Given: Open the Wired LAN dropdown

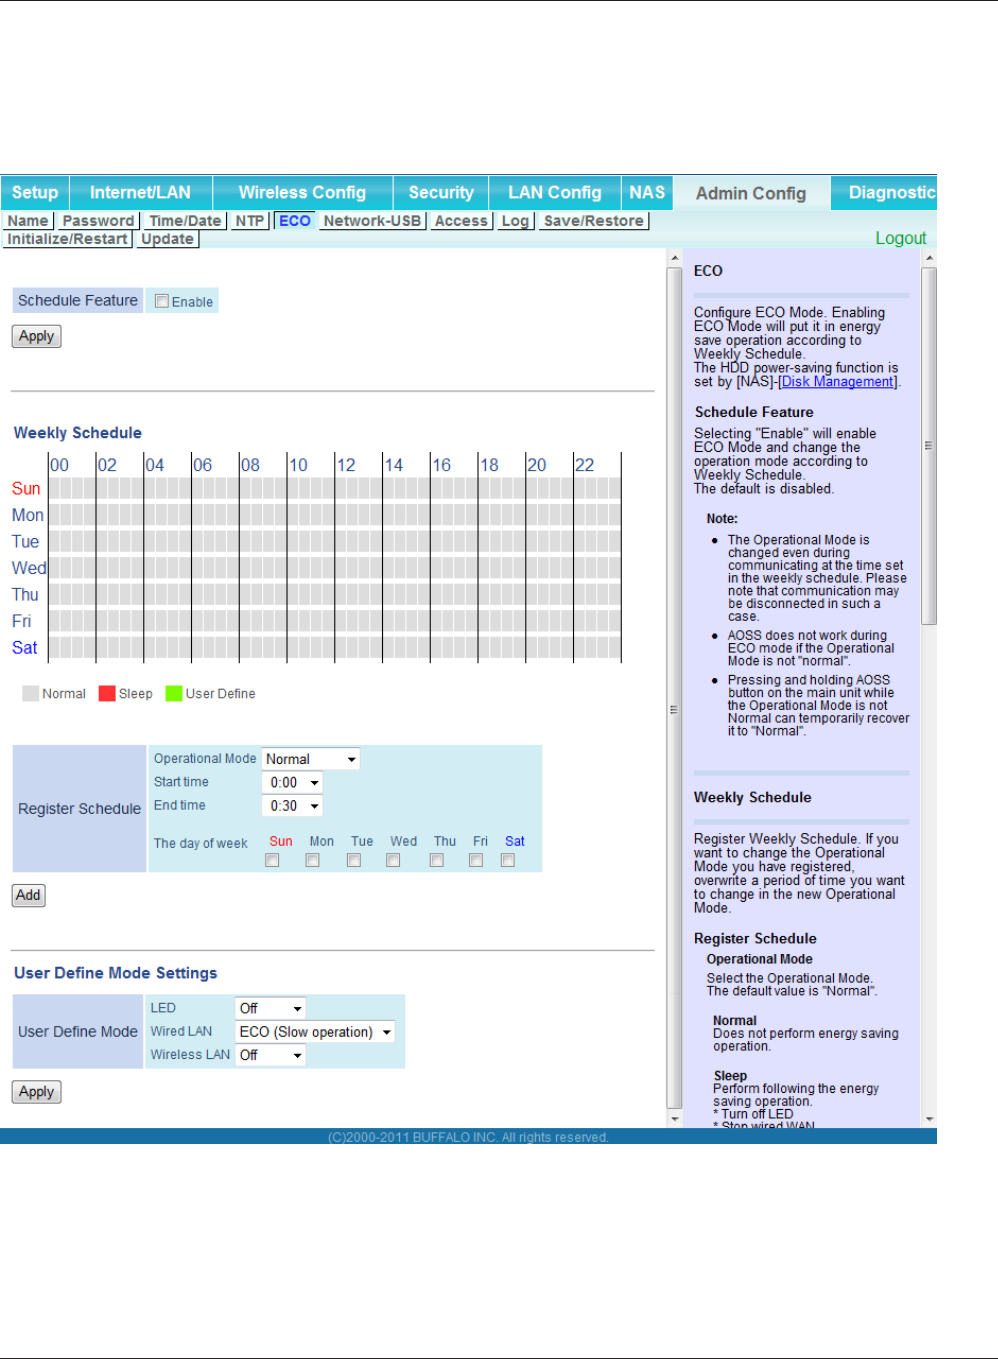Looking at the screenshot, I should point(315,1032).
